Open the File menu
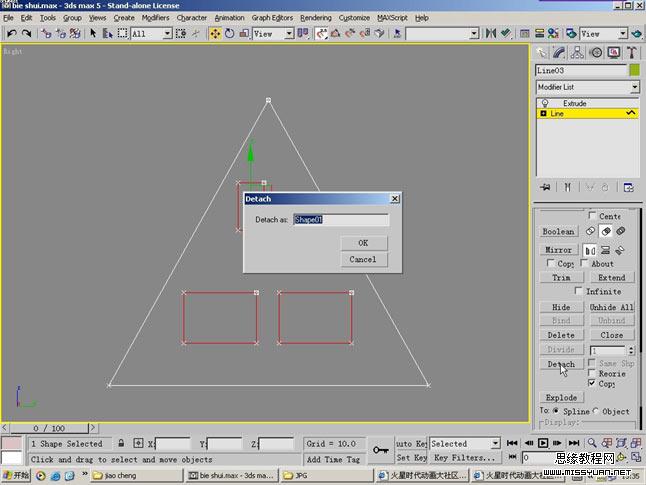The width and height of the screenshot is (646, 485). (x=8, y=18)
